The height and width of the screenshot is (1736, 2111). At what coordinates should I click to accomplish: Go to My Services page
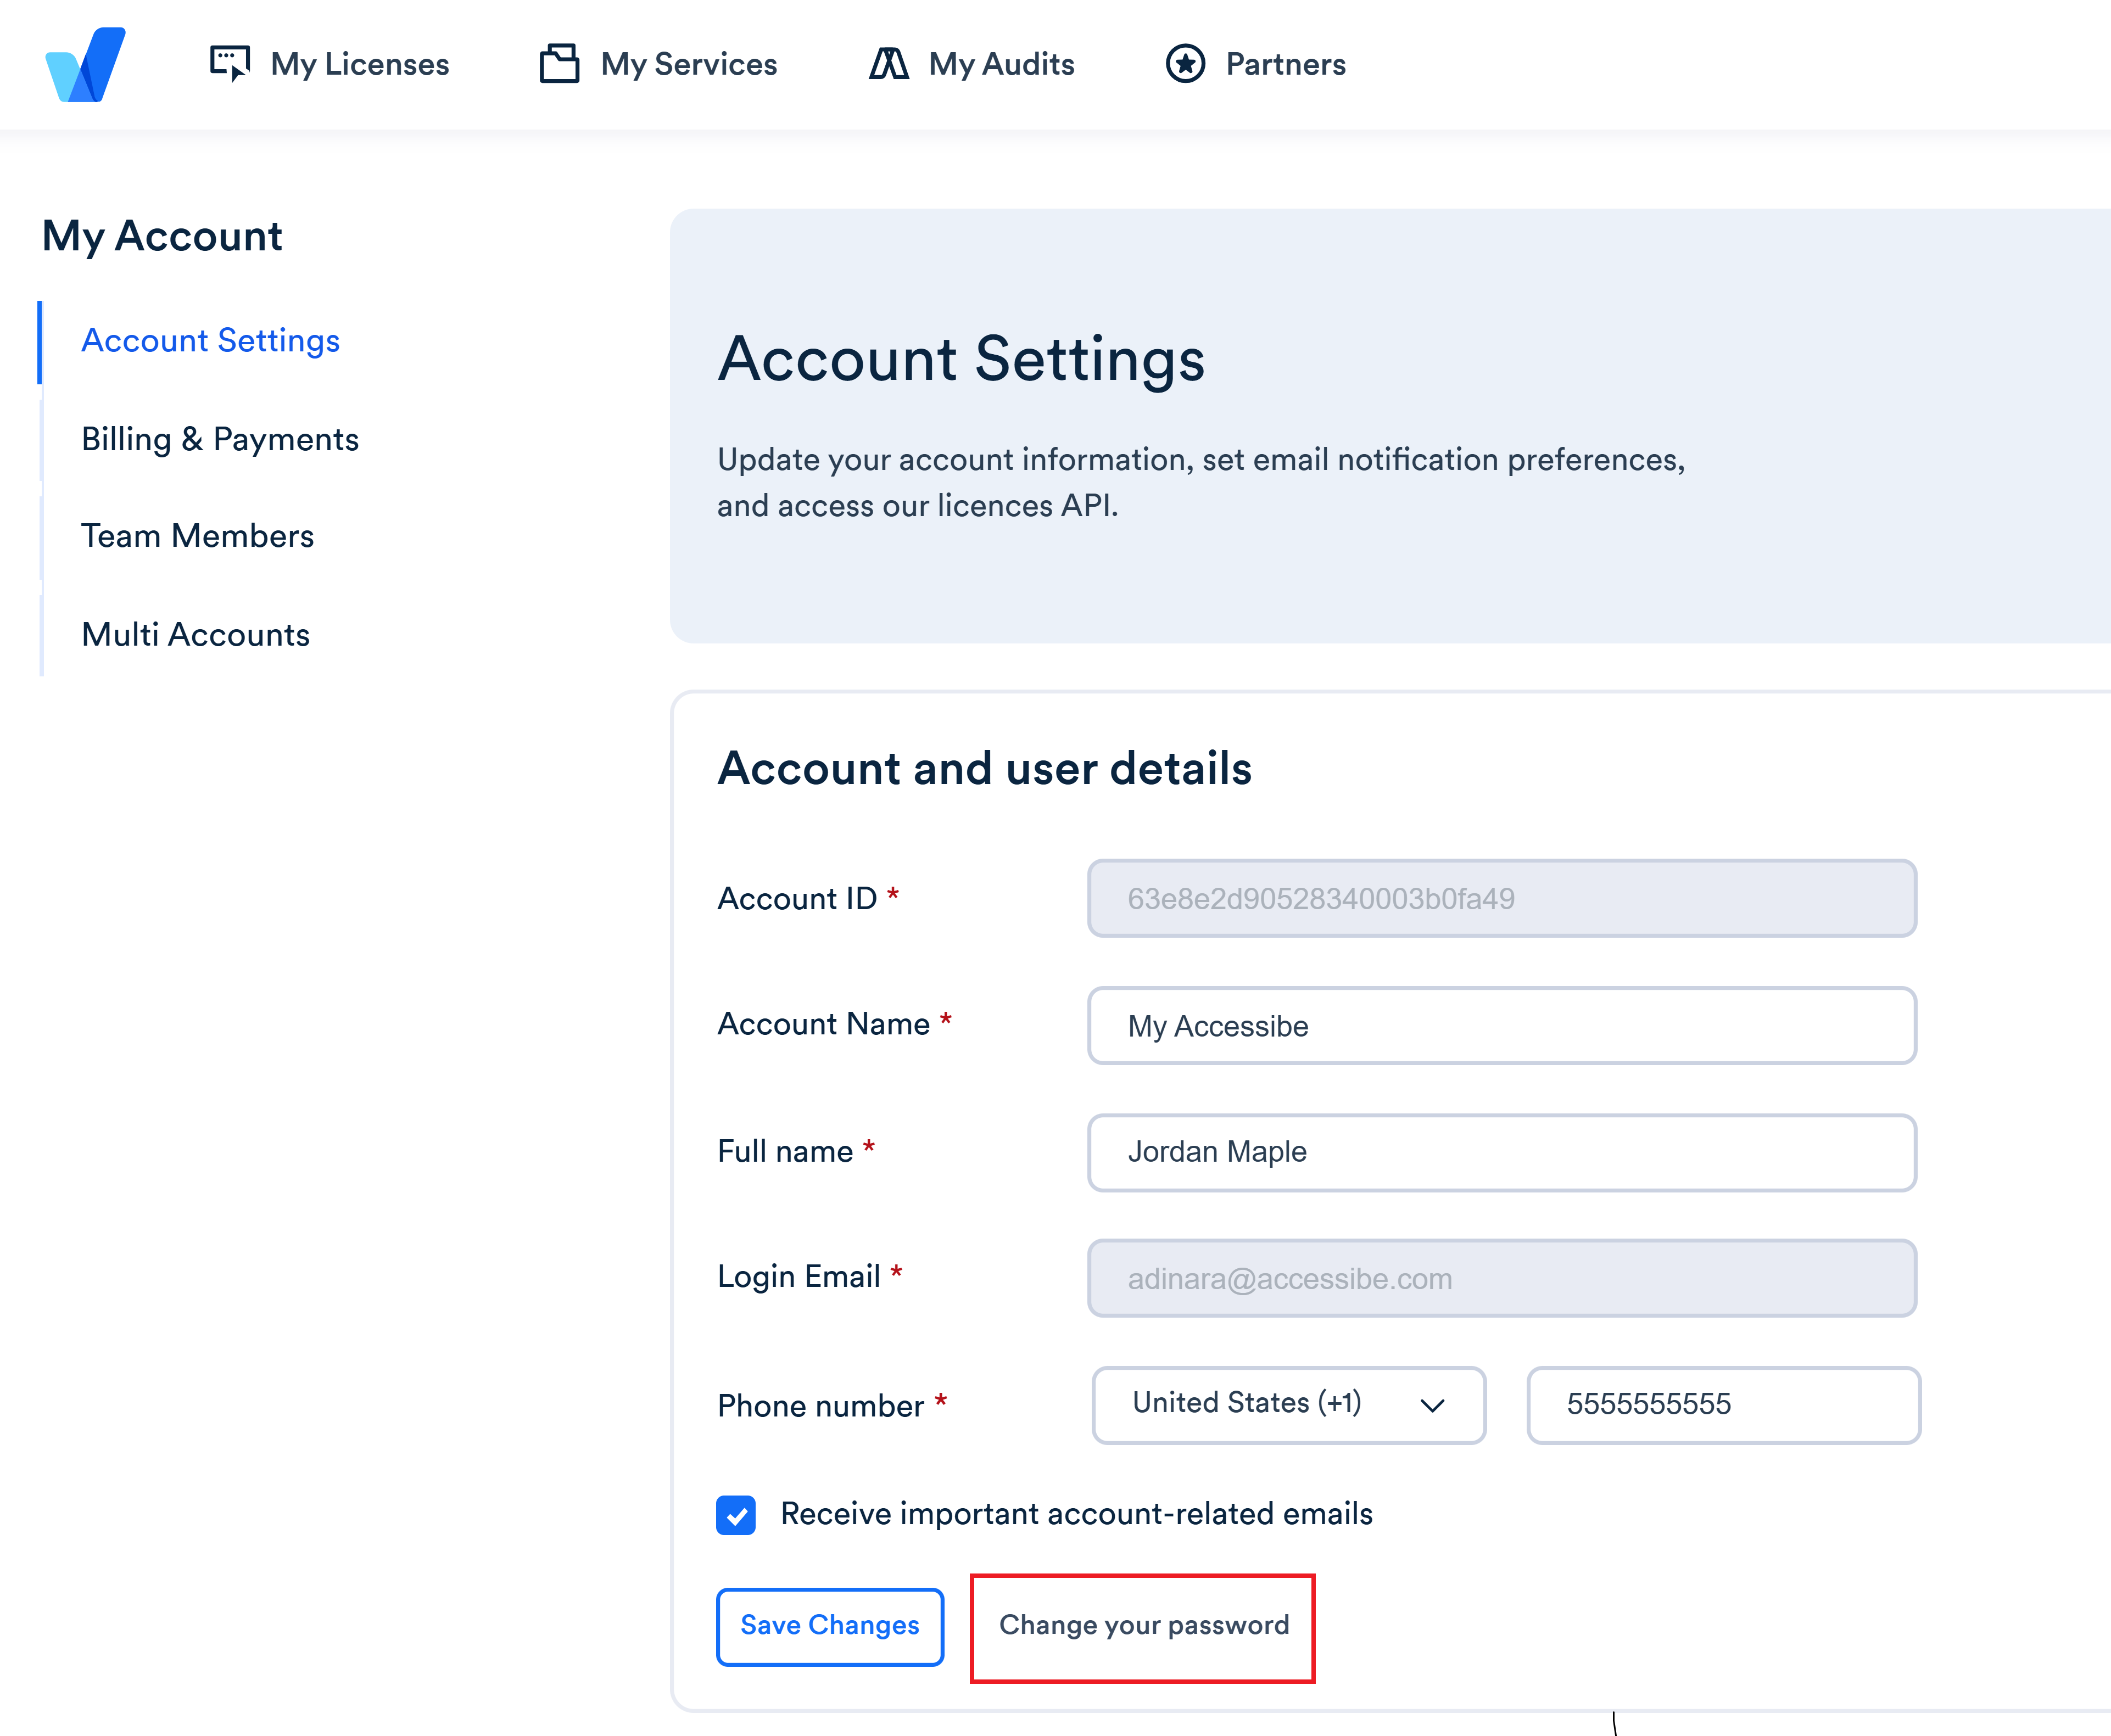coord(688,64)
